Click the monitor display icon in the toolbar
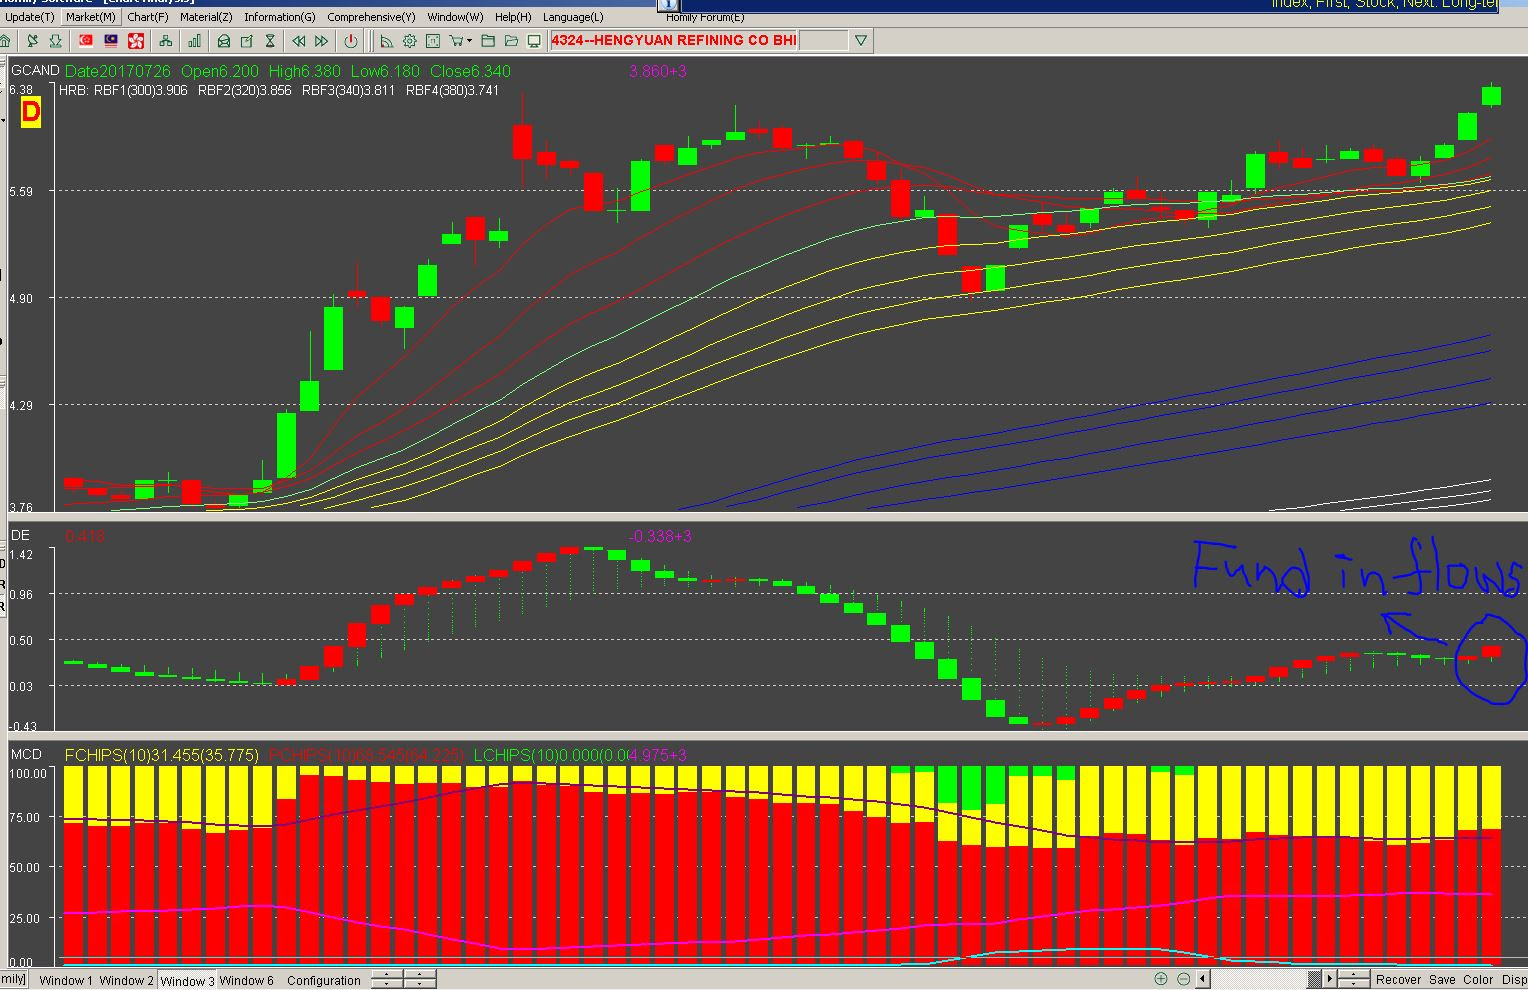The image size is (1528, 990). pyautogui.click(x=534, y=41)
